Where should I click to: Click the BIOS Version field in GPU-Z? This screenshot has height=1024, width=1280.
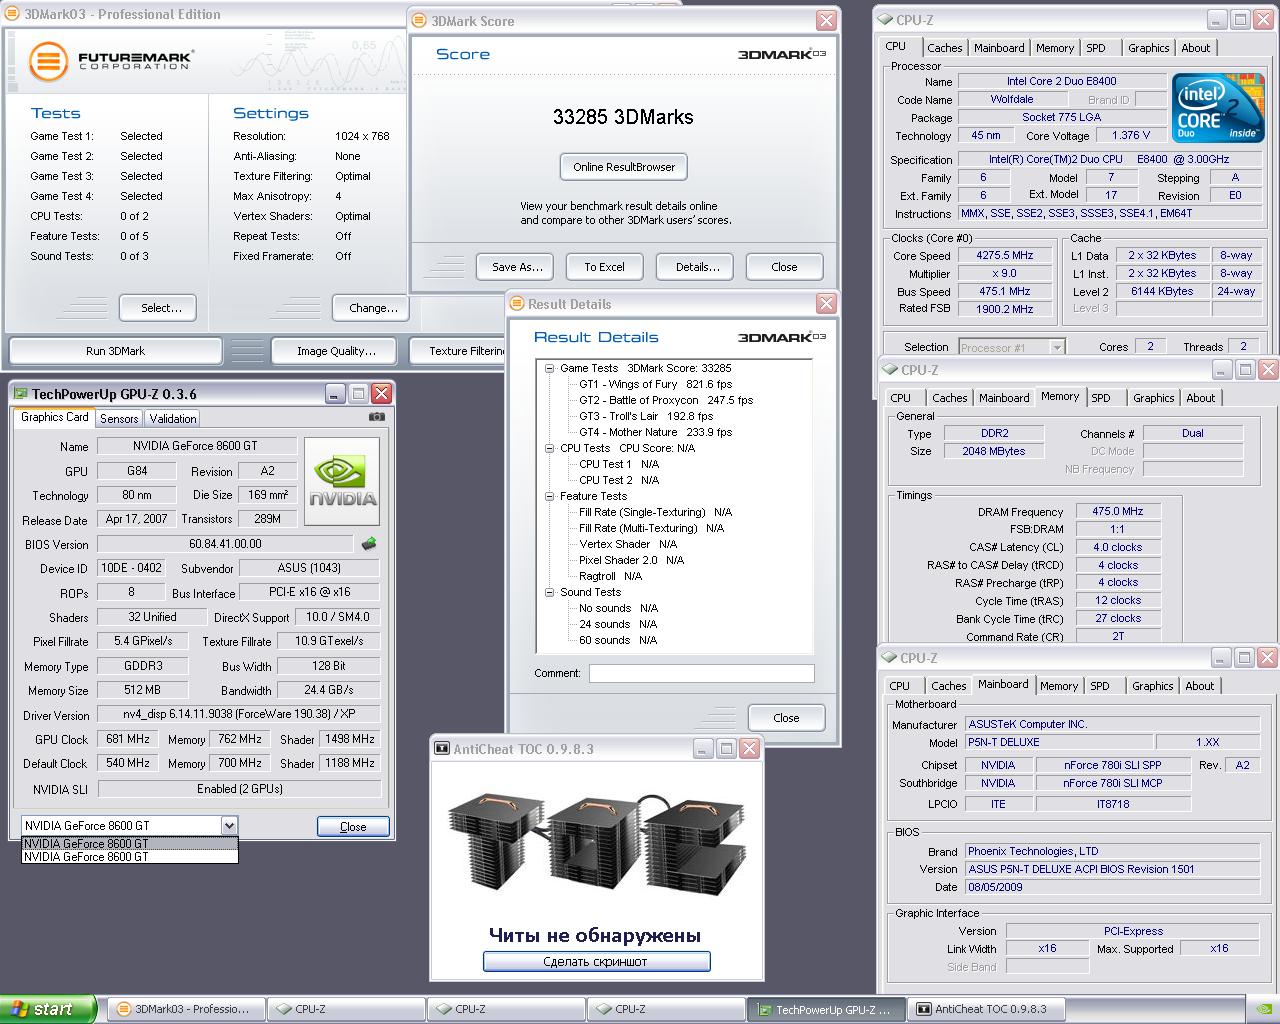[225, 544]
